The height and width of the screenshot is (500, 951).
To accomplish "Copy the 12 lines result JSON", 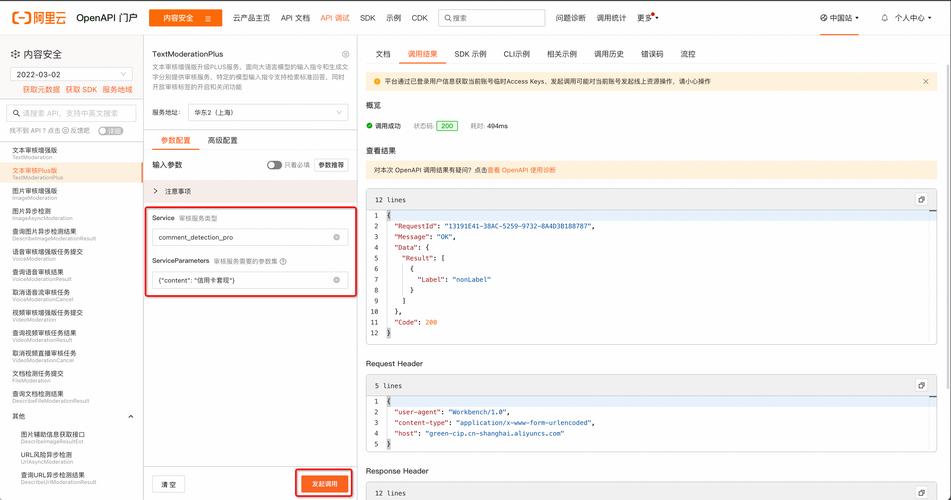I will pos(921,200).
